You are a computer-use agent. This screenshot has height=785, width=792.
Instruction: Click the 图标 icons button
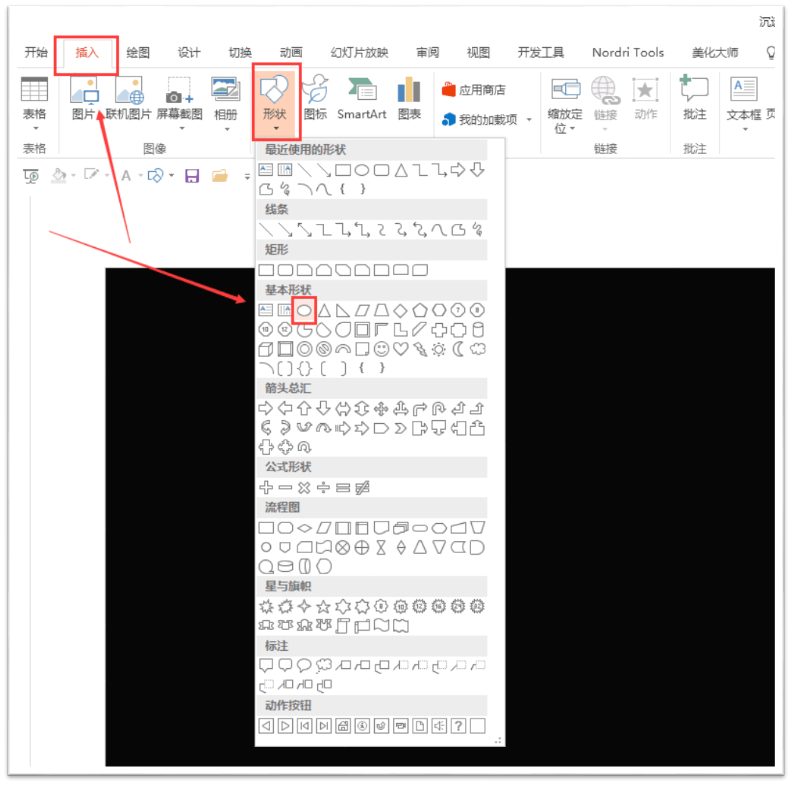click(x=315, y=99)
